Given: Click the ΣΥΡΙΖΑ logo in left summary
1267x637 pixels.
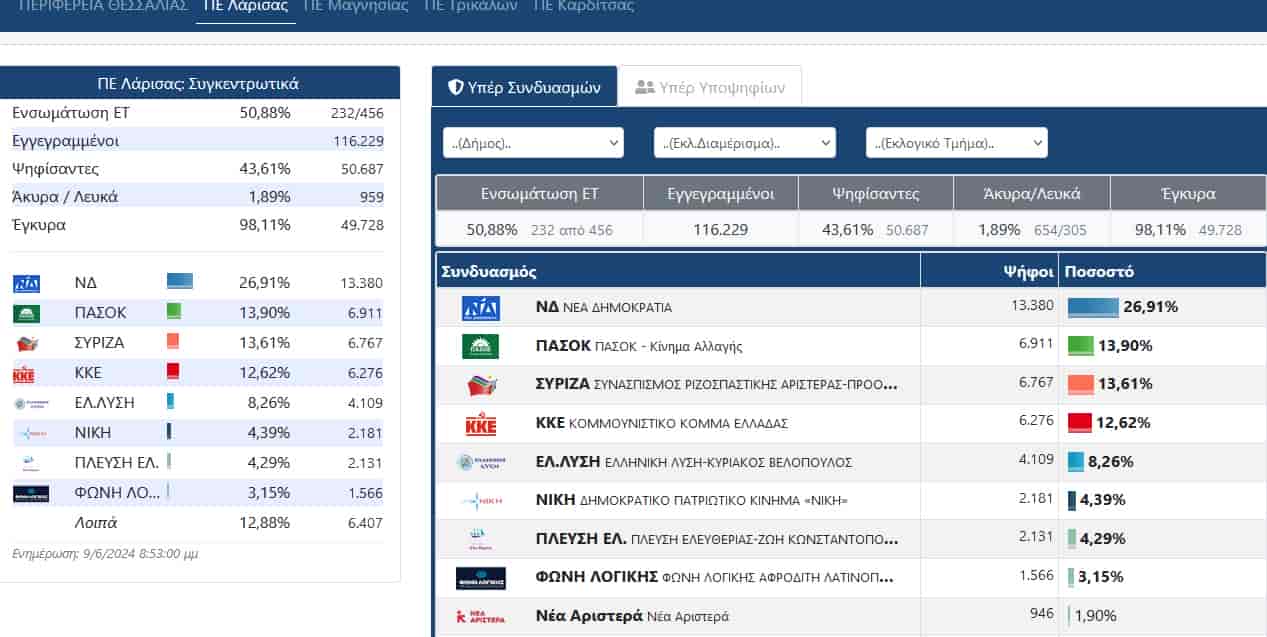Looking at the screenshot, I should pyautogui.click(x=26, y=344).
